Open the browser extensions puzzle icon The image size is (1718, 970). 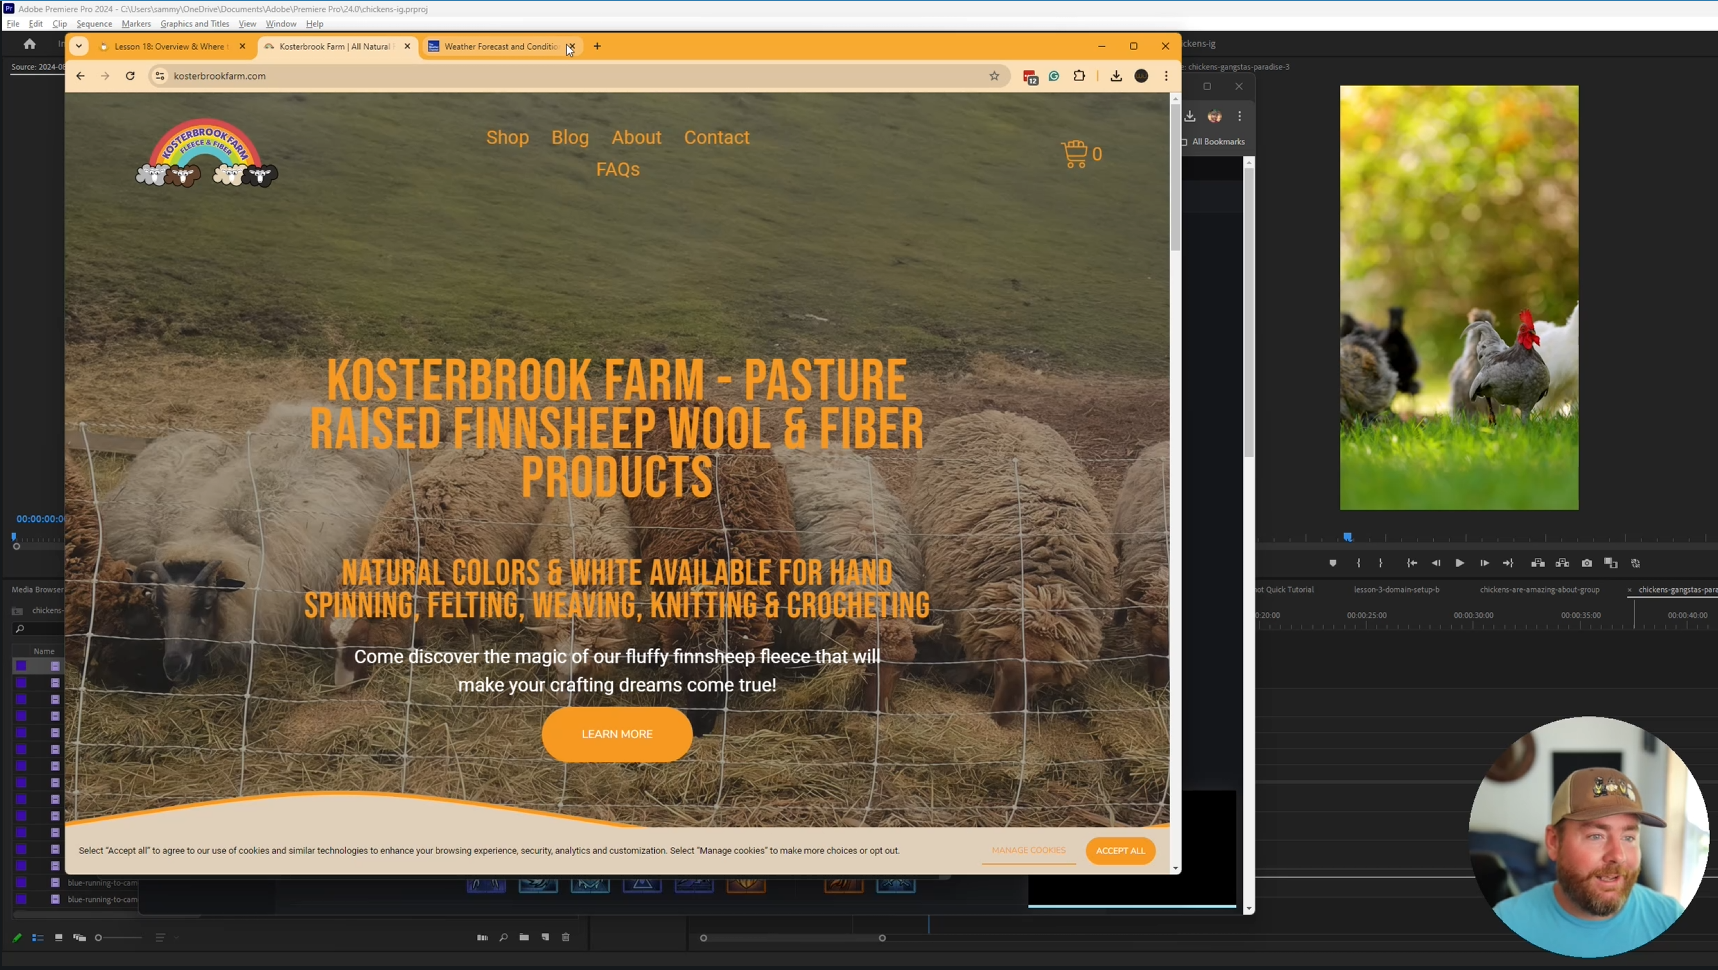1079,76
